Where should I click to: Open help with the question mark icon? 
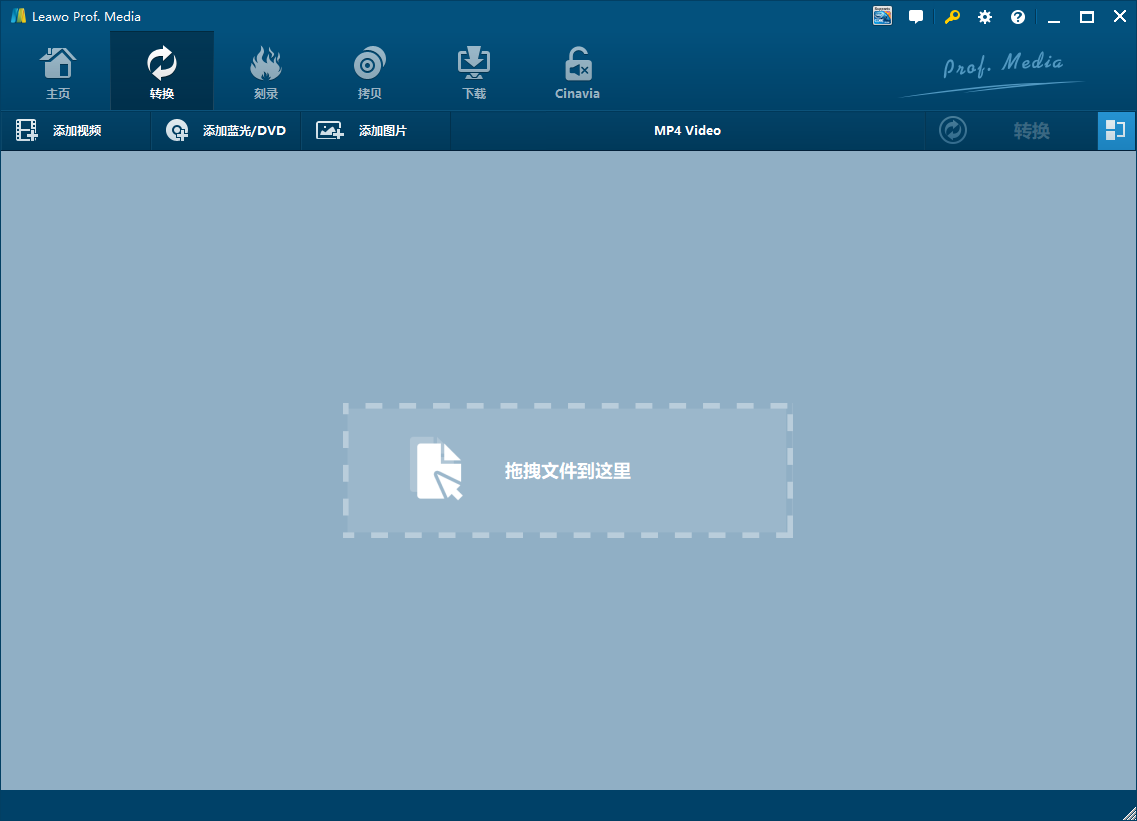coord(1018,17)
